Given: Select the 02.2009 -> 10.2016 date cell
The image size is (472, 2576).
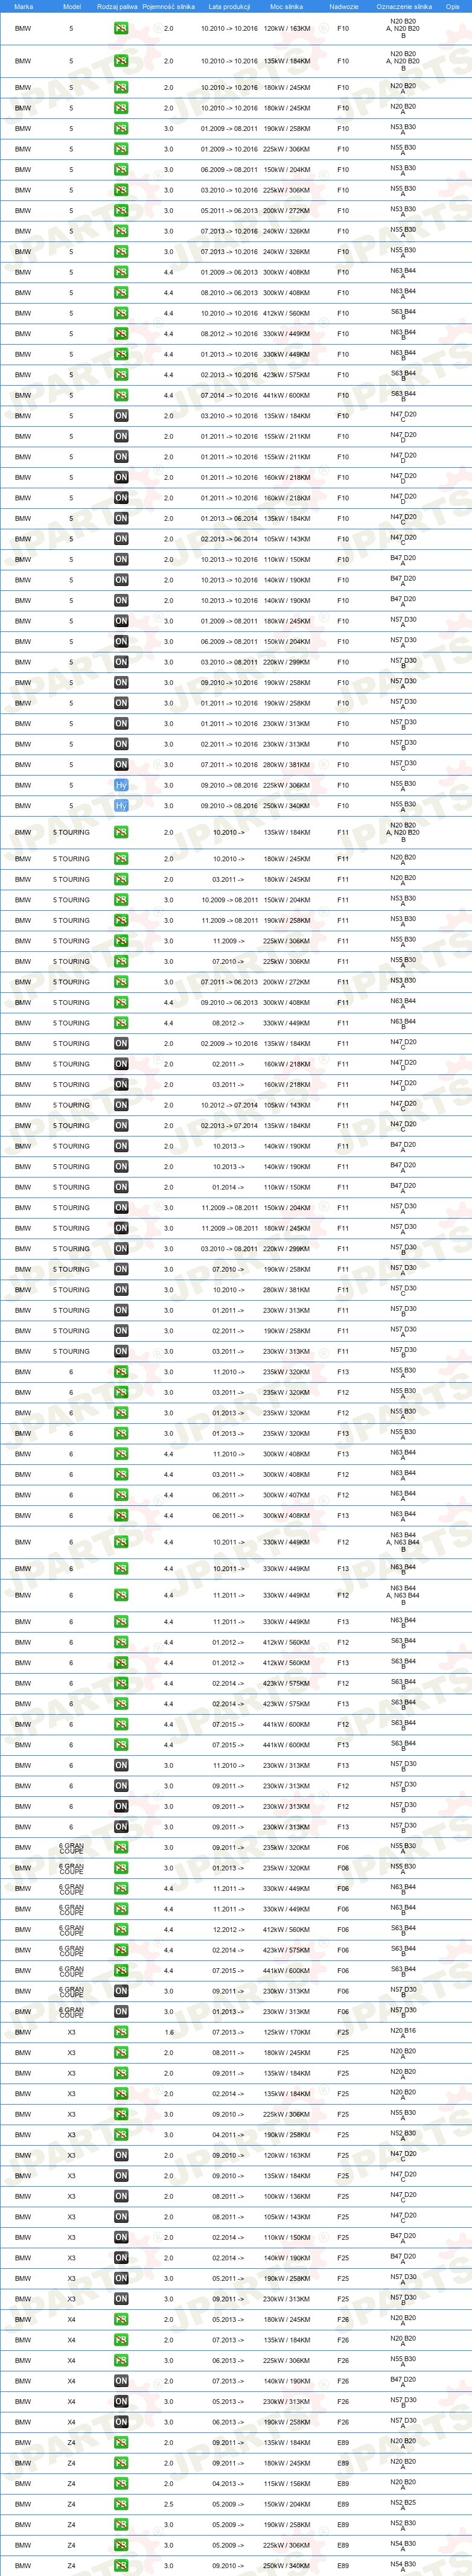Looking at the screenshot, I should 229,1043.
